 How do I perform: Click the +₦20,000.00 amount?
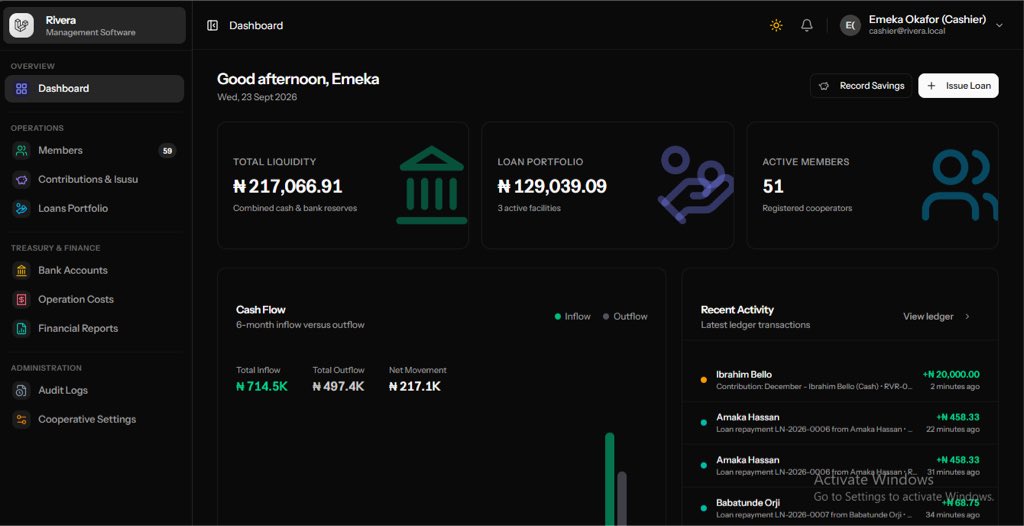click(x=951, y=374)
